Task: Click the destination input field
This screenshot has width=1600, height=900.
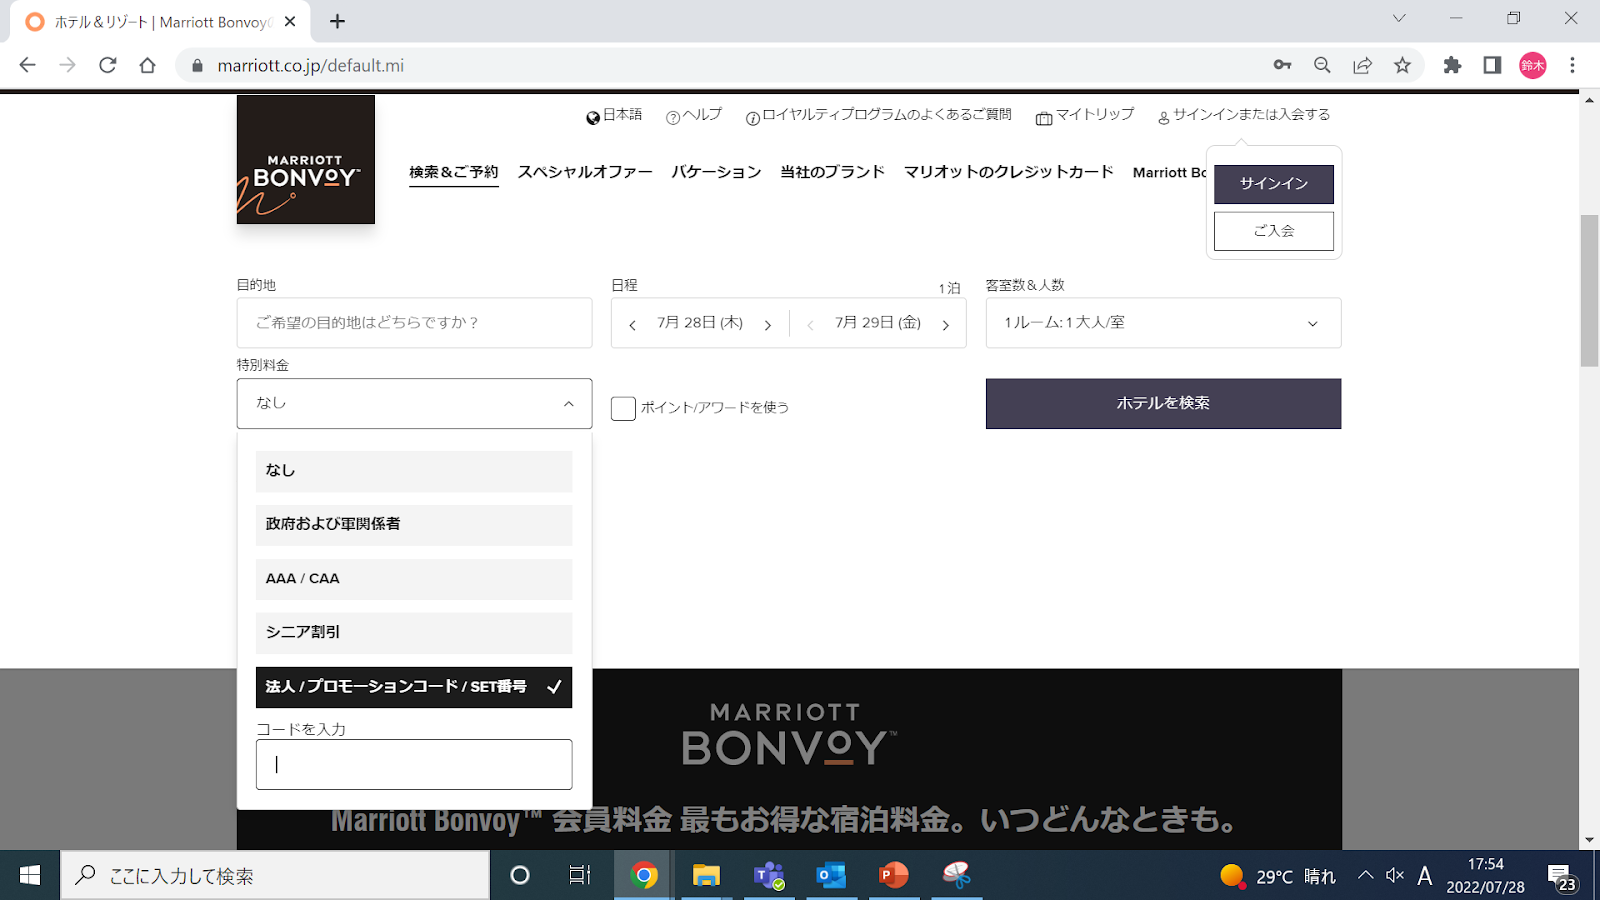Action: tap(415, 323)
